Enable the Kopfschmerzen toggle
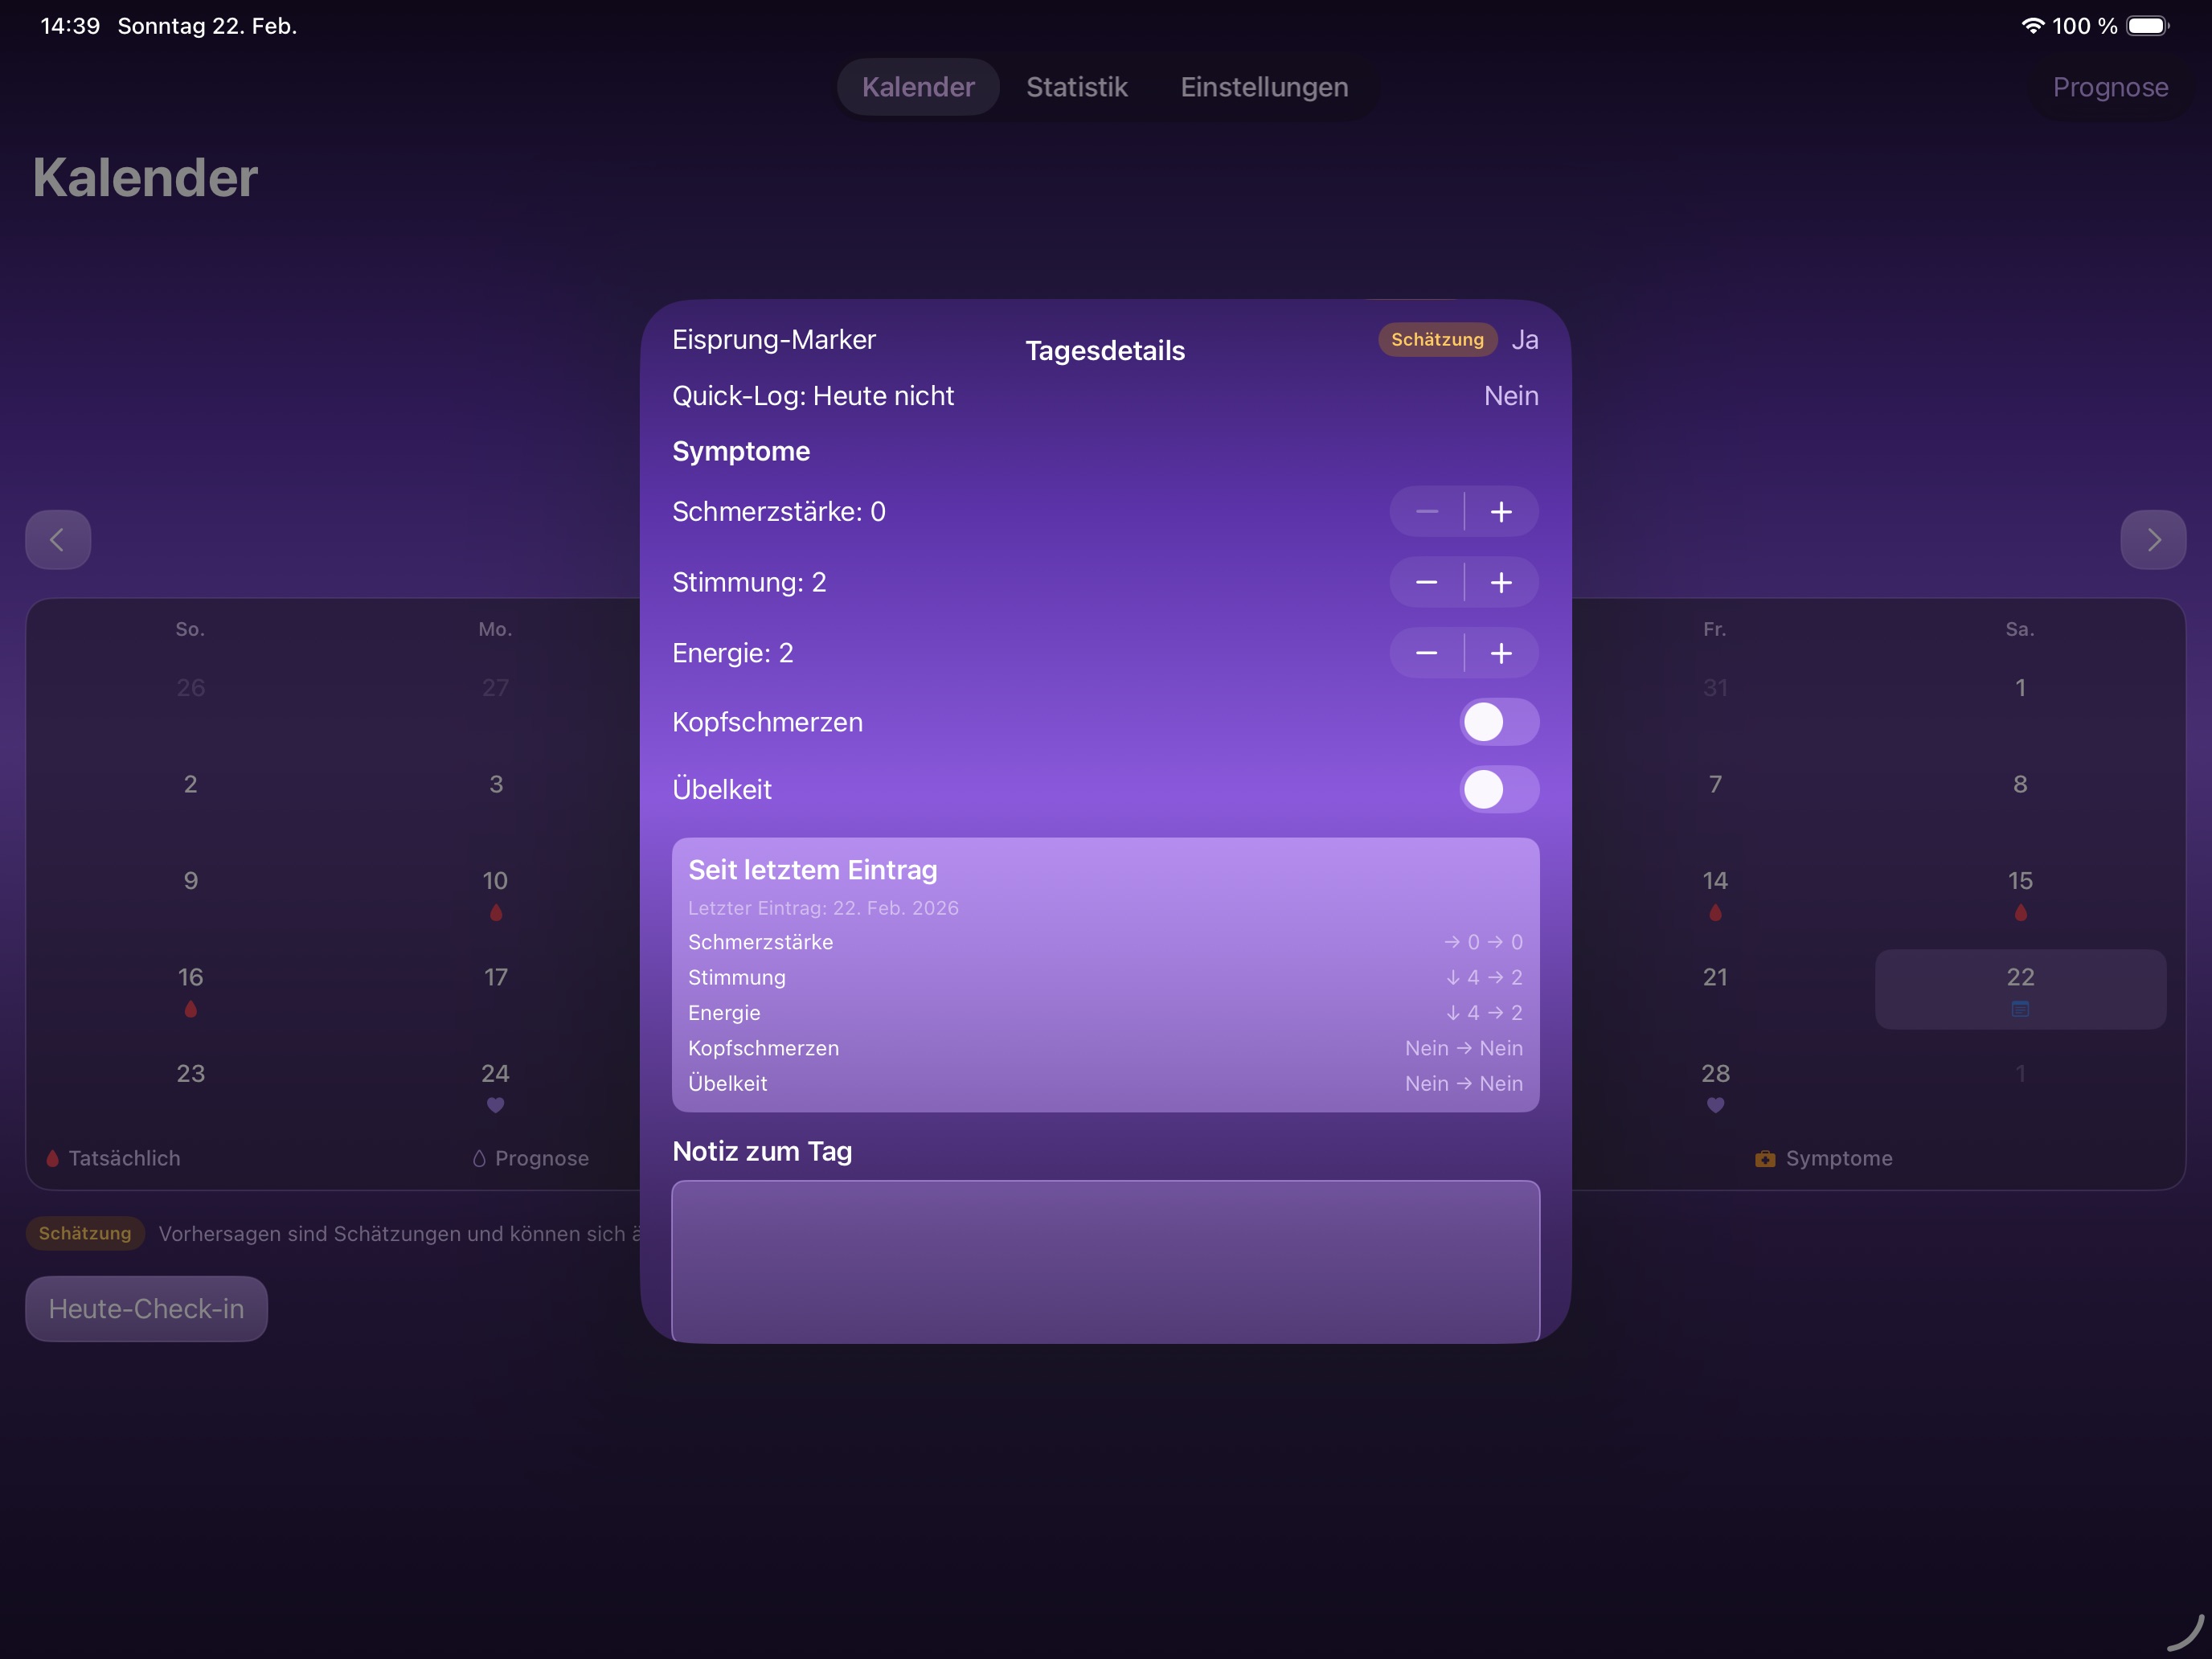 (x=1498, y=722)
